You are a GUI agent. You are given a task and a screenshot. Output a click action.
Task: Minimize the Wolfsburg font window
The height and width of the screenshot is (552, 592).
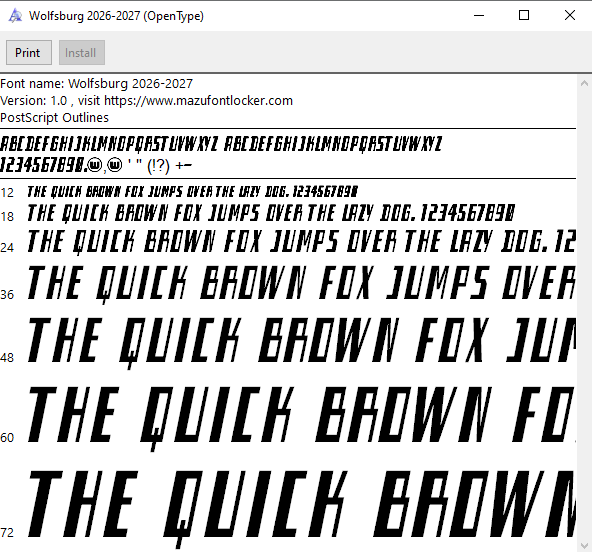click(x=479, y=15)
